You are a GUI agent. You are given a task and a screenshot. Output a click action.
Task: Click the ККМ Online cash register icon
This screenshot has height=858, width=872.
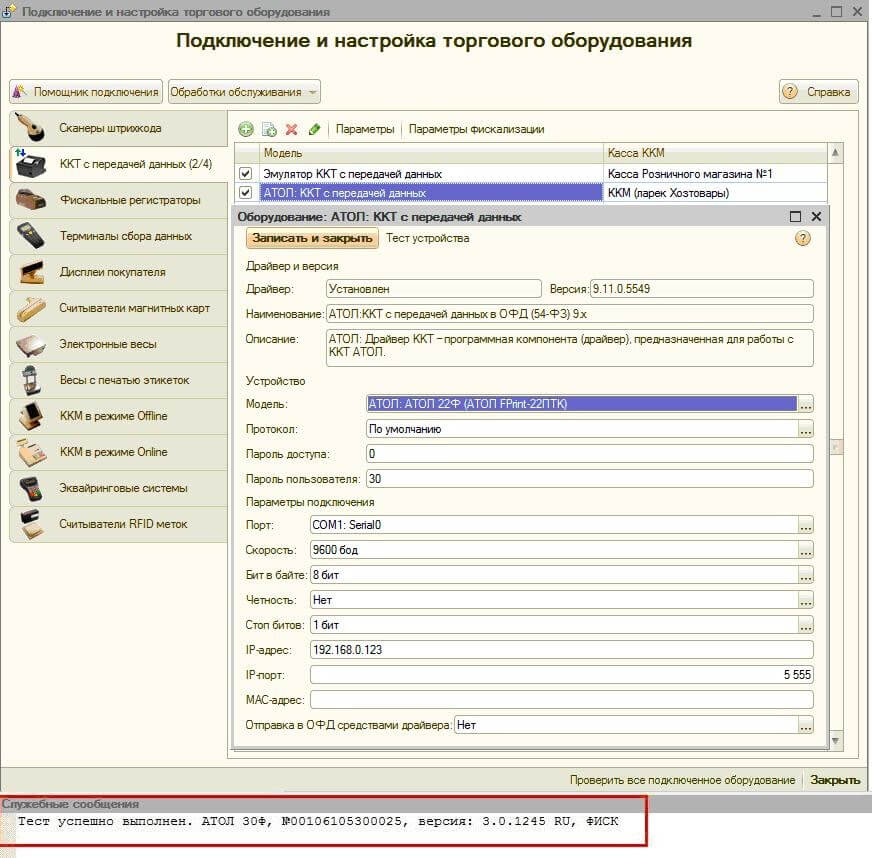point(31,452)
